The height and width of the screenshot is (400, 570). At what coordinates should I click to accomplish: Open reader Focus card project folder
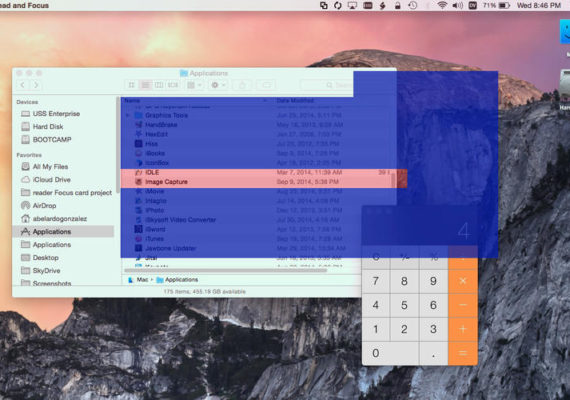click(x=72, y=193)
